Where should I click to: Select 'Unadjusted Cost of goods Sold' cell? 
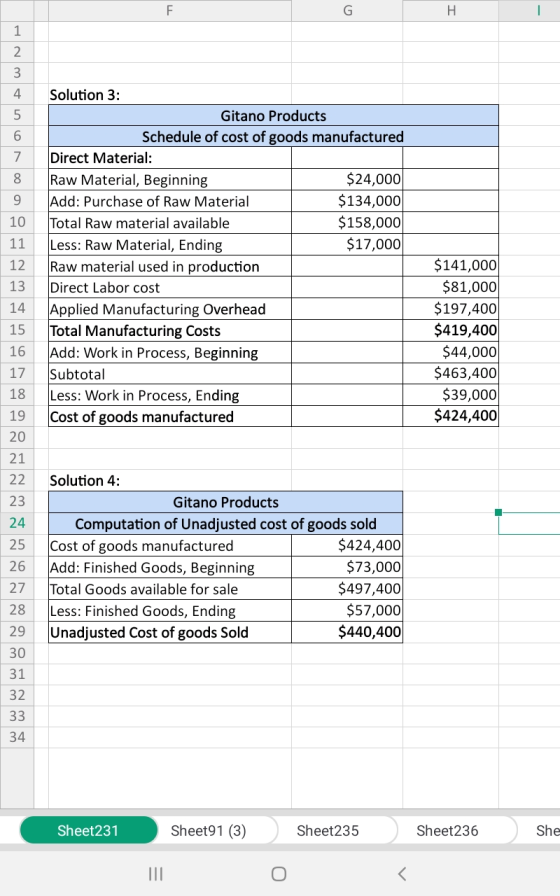[170, 633]
